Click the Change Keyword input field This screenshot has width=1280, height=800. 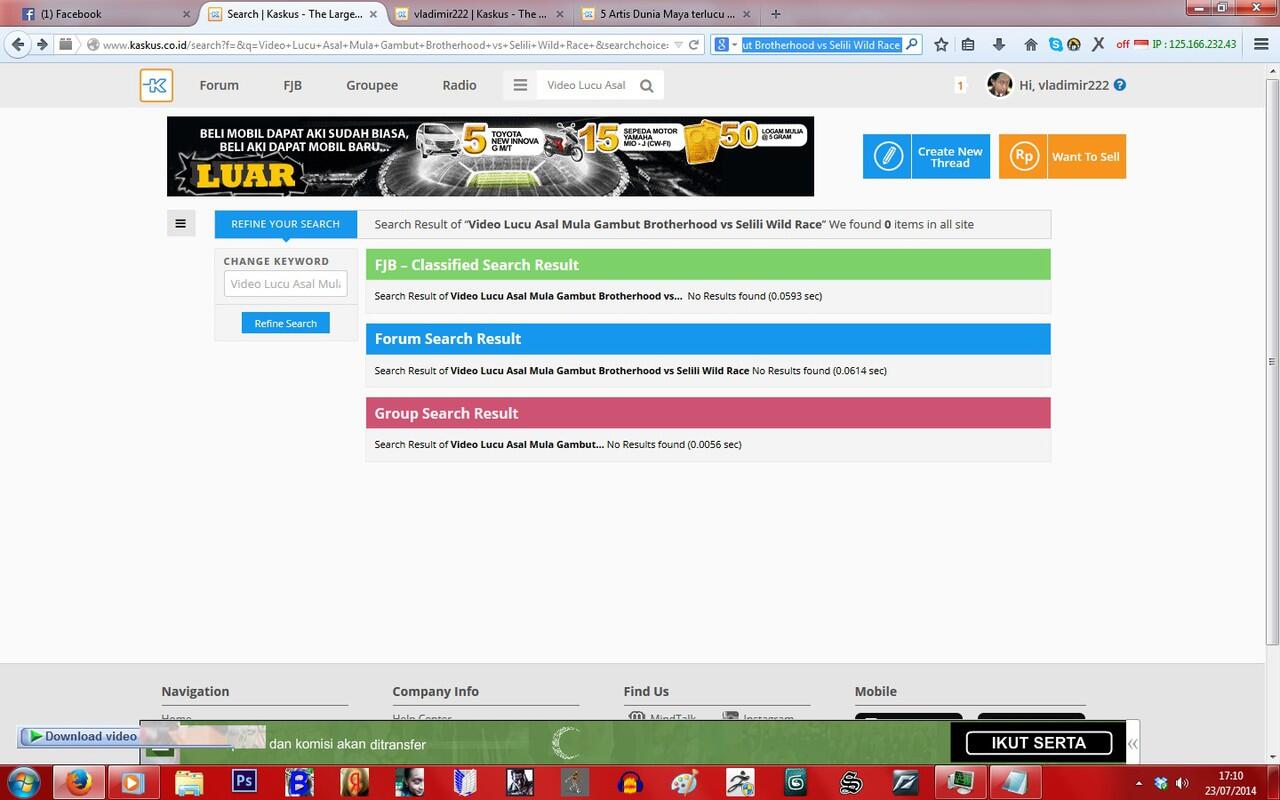[x=286, y=284]
